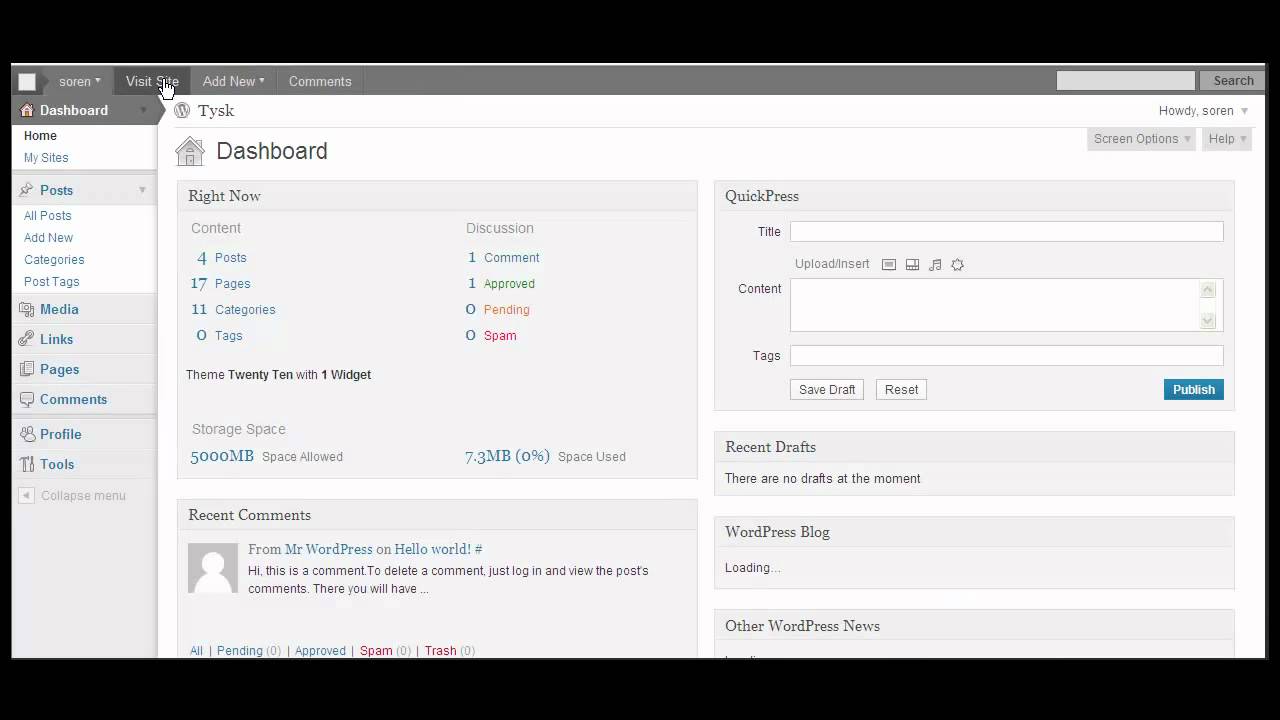Click the Pages icon in sidebar
Image resolution: width=1280 pixels, height=720 pixels.
[x=27, y=369]
